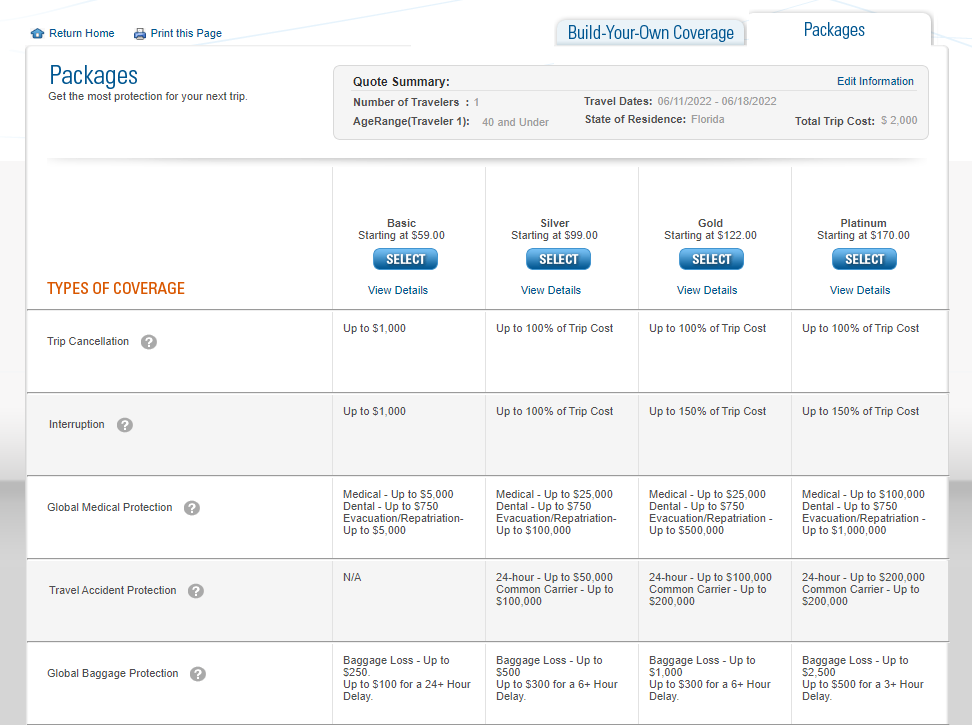Click Print this Page link text

click(x=186, y=33)
